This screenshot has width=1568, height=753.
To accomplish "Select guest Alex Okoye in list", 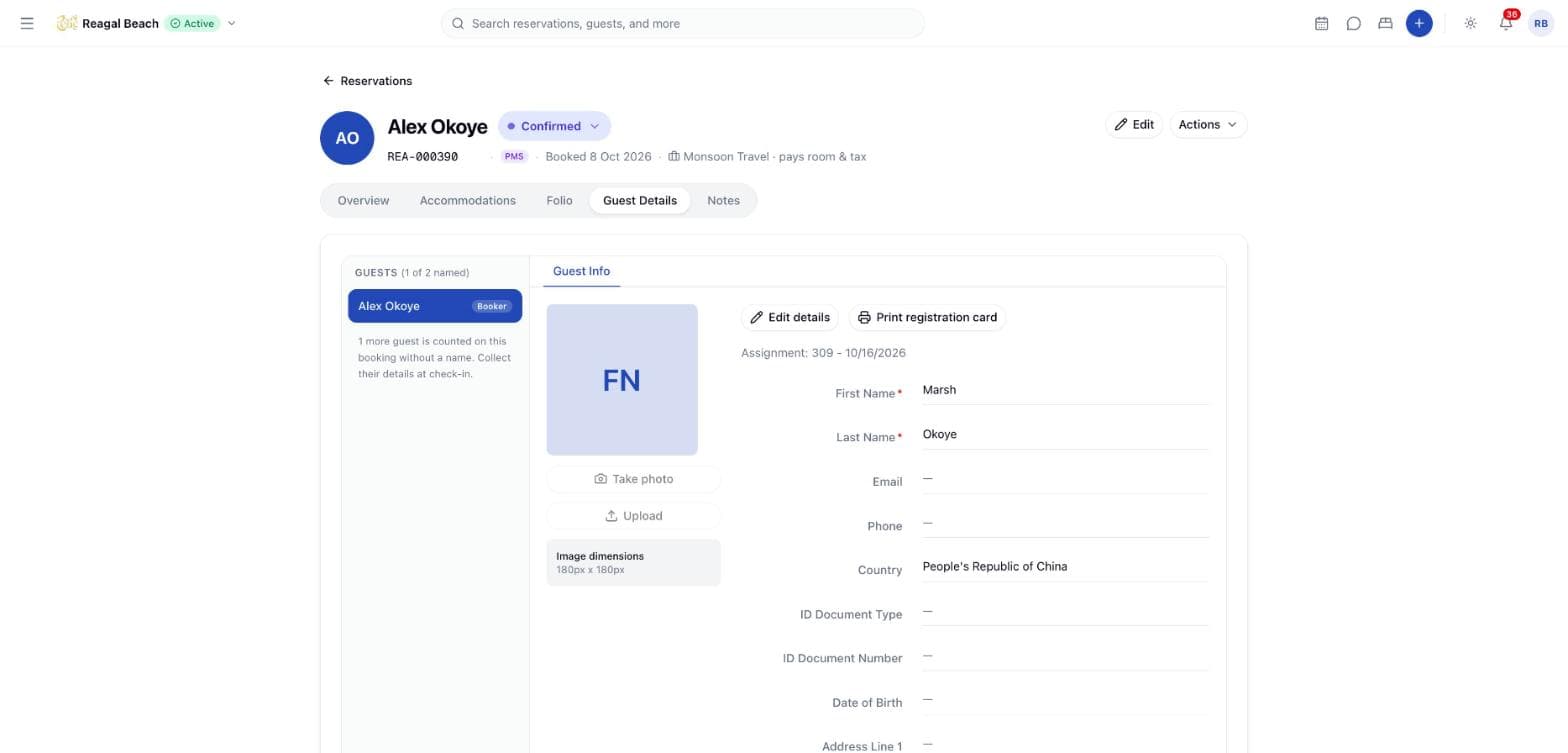I will click(435, 306).
